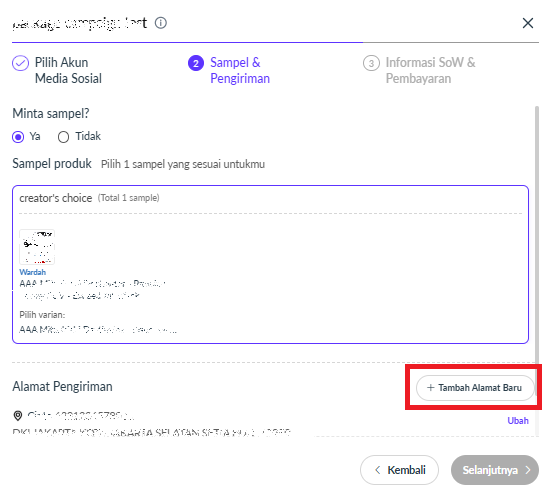
Task: Click the location pin icon by address
Action: pyautogui.click(x=18, y=416)
